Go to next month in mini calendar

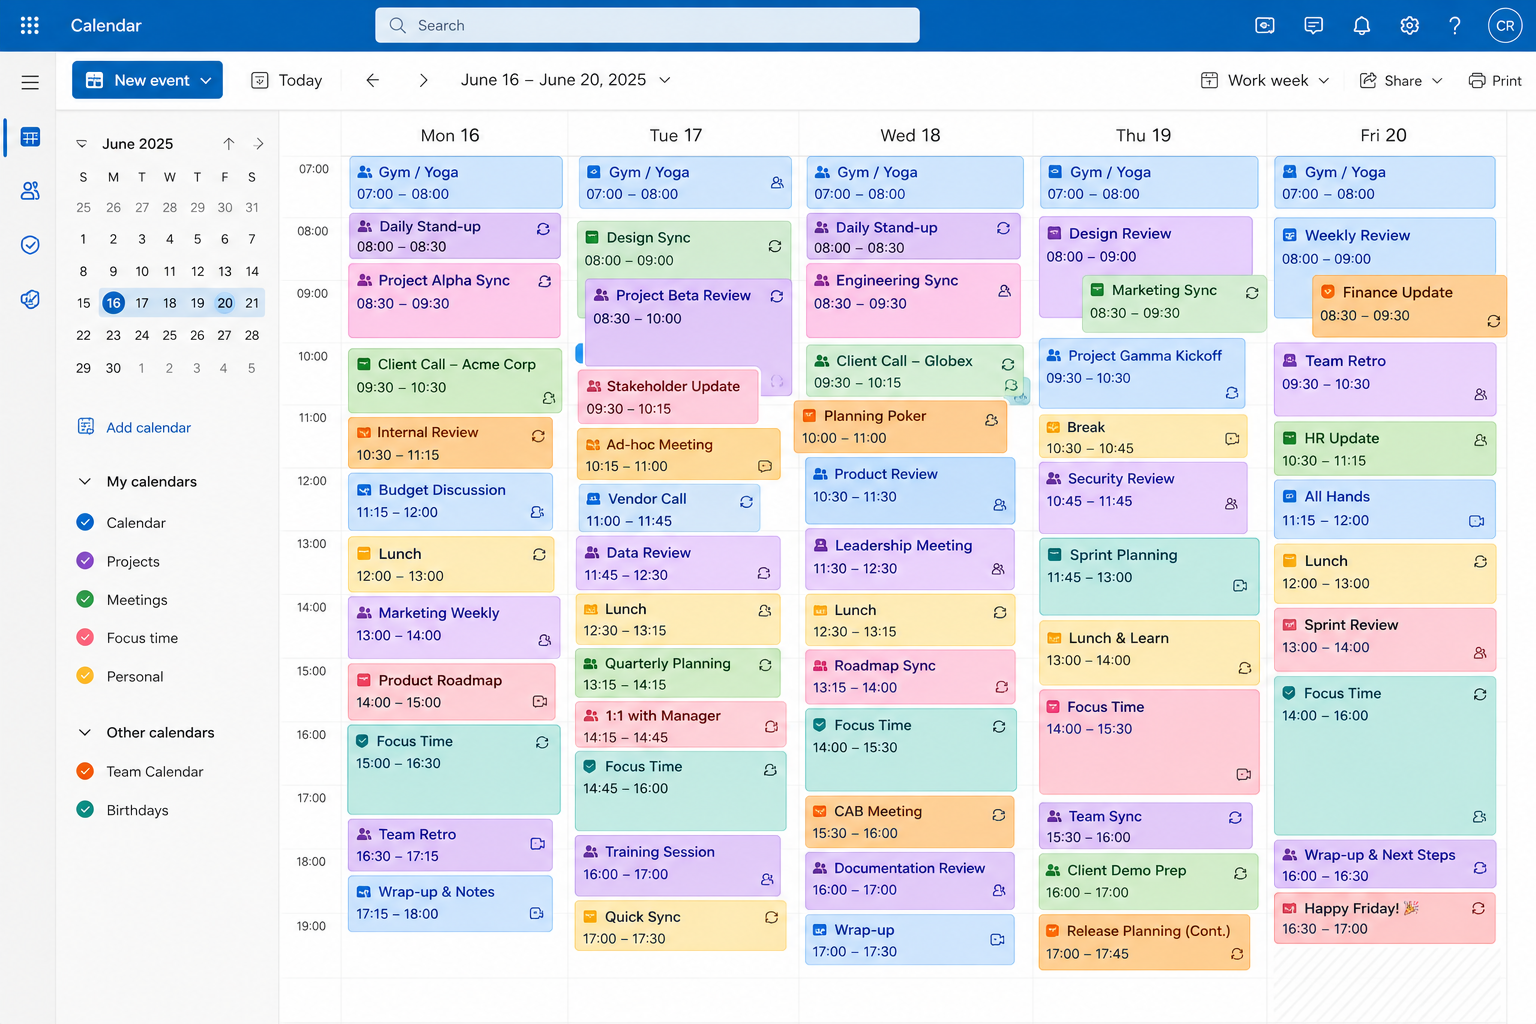pyautogui.click(x=259, y=144)
